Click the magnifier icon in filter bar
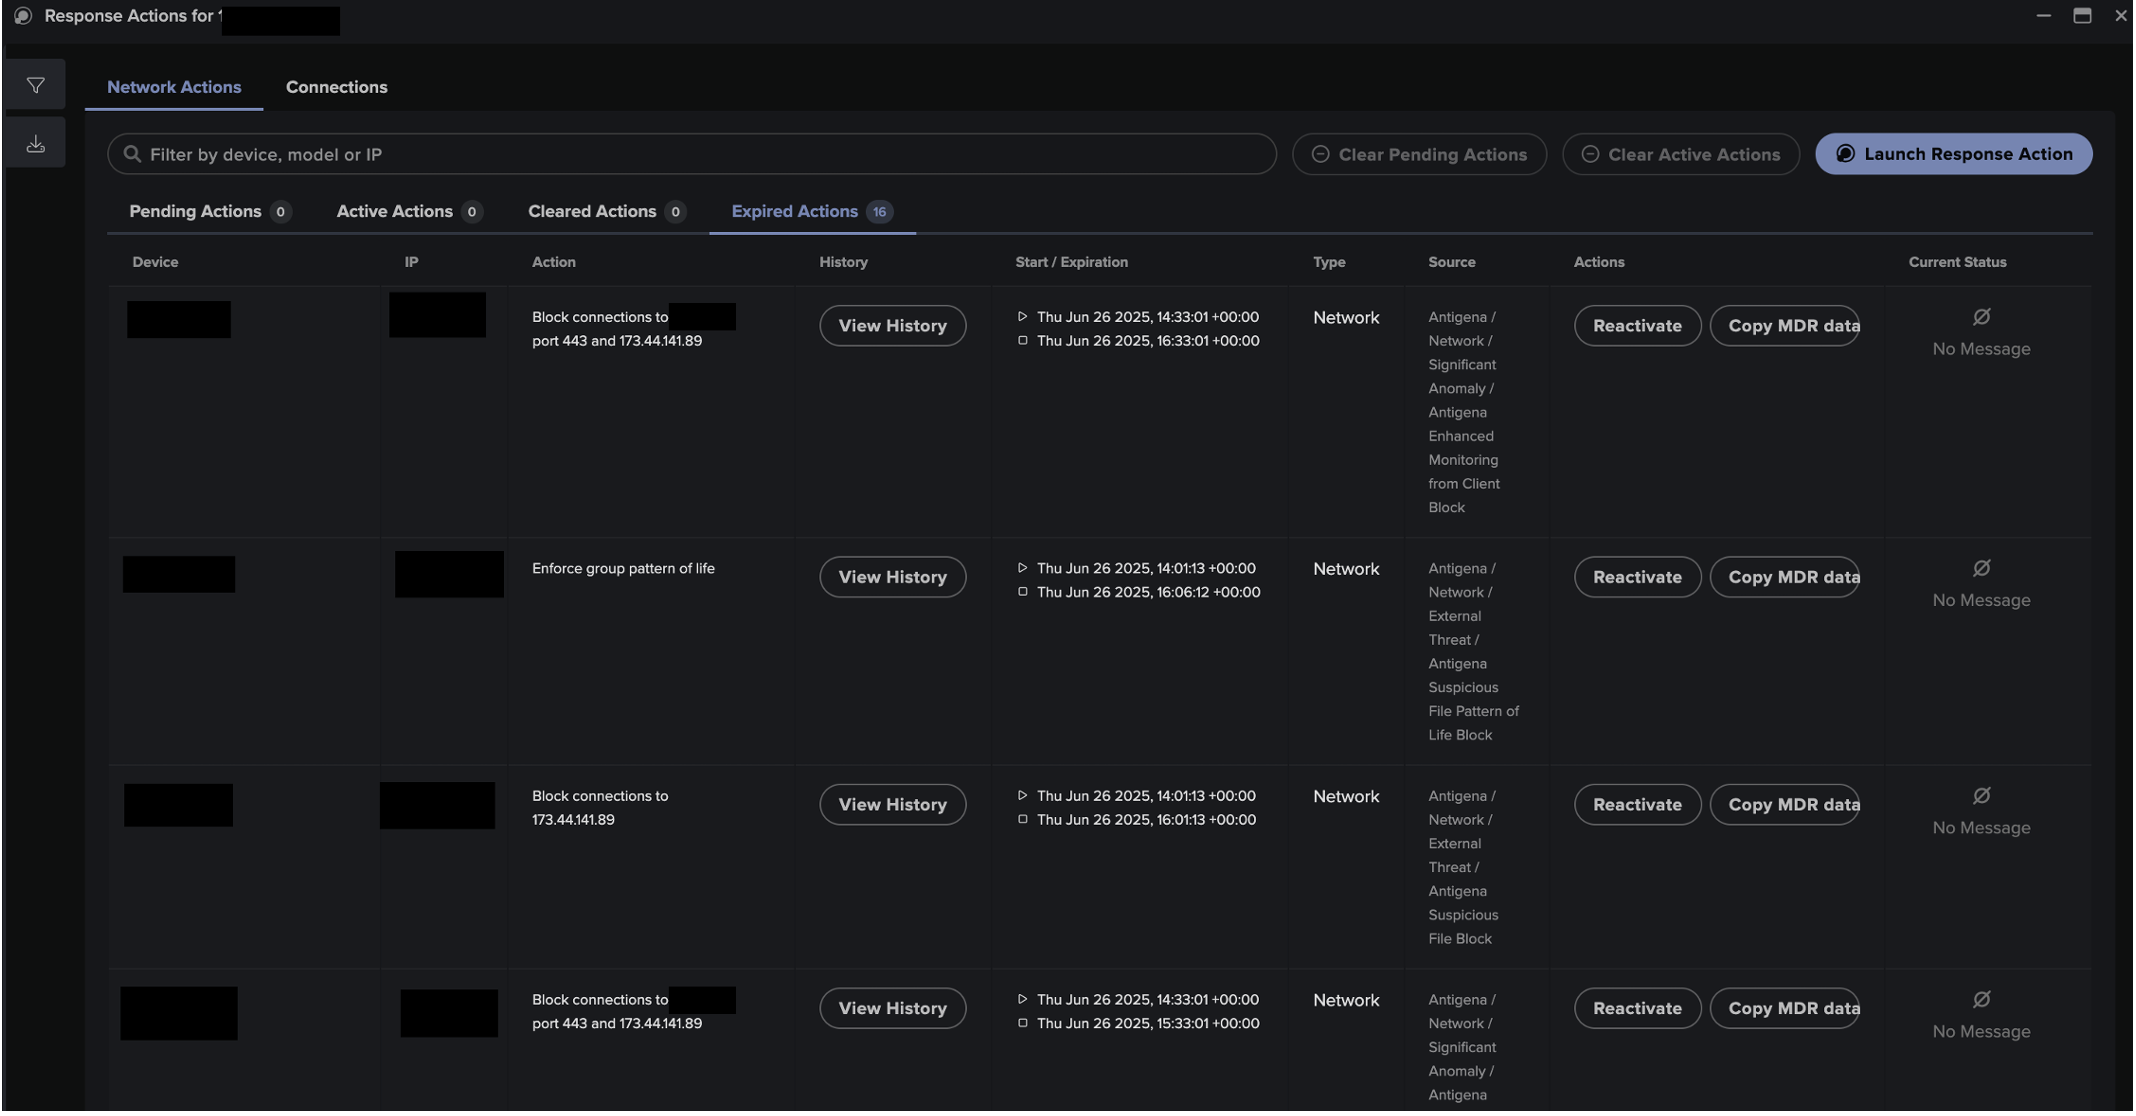The image size is (2136, 1116). (x=132, y=154)
